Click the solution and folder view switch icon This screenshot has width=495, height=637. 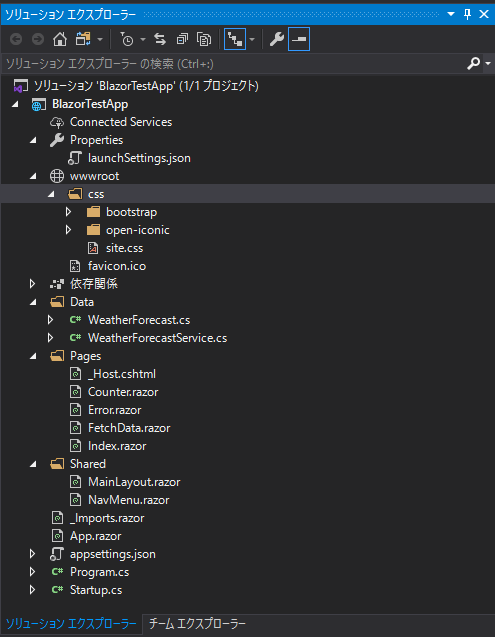tap(83, 39)
